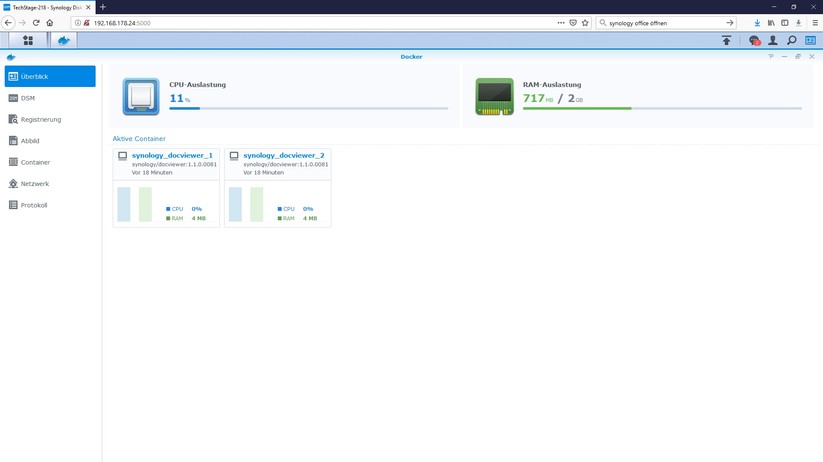Select Registrierung in the Docker sidebar
Image resolution: width=823 pixels, height=462 pixels.
(40, 120)
